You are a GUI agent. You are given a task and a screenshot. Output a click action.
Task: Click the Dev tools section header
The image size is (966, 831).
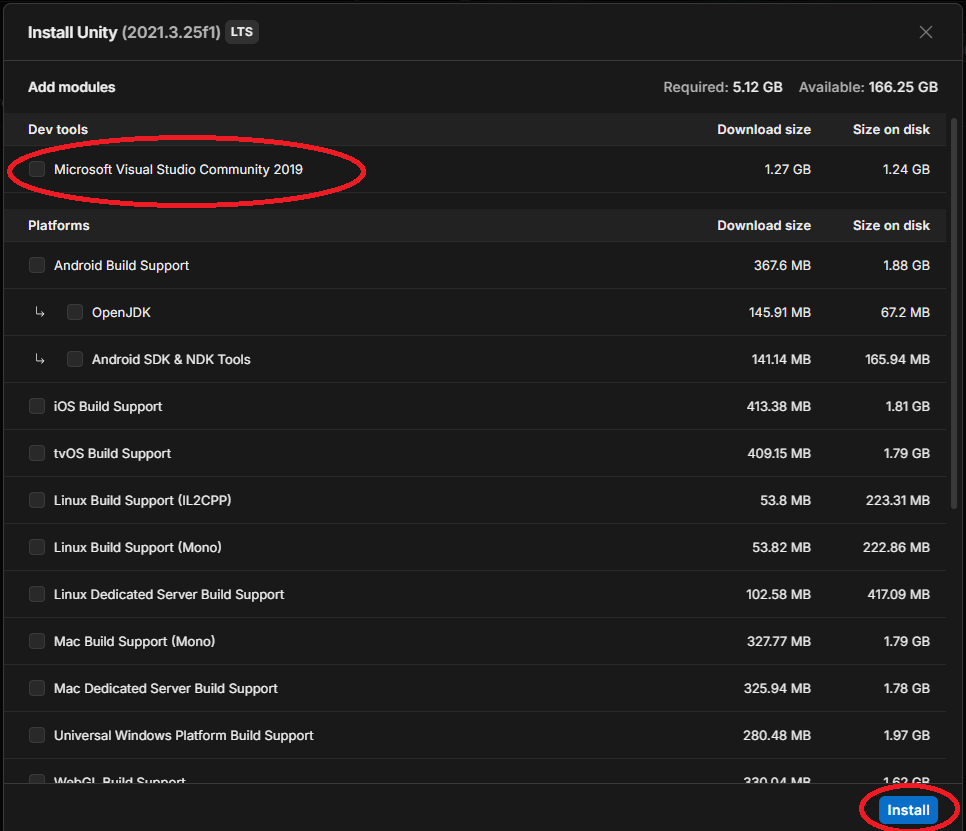(x=58, y=129)
